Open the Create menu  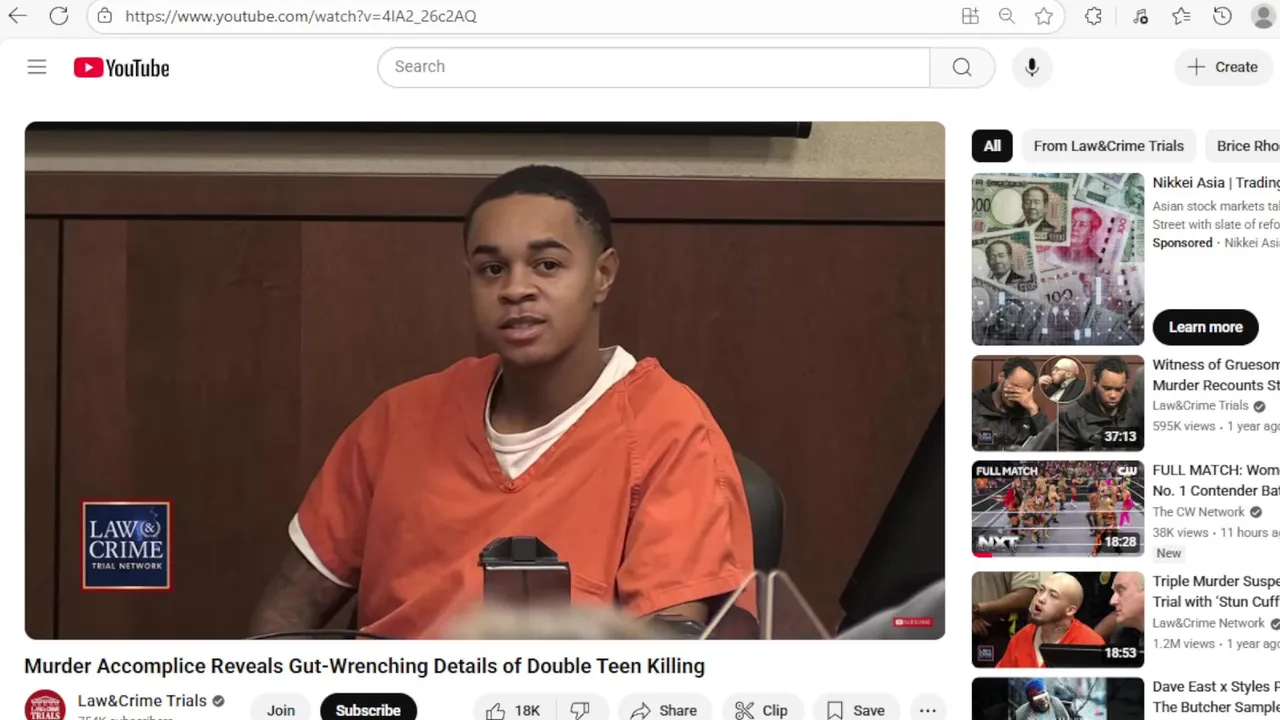pyautogui.click(x=1223, y=67)
